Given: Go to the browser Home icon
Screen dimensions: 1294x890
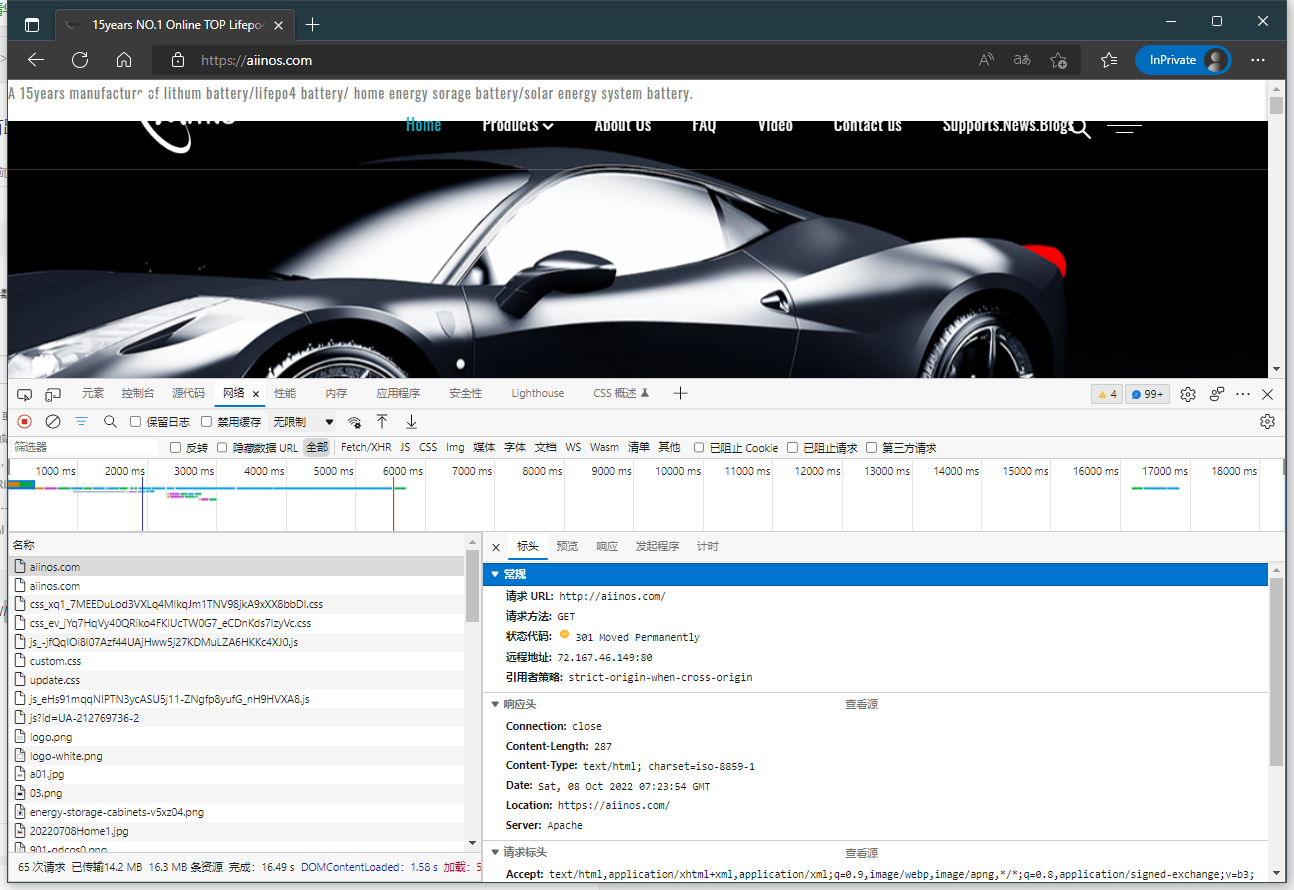Looking at the screenshot, I should [x=124, y=60].
